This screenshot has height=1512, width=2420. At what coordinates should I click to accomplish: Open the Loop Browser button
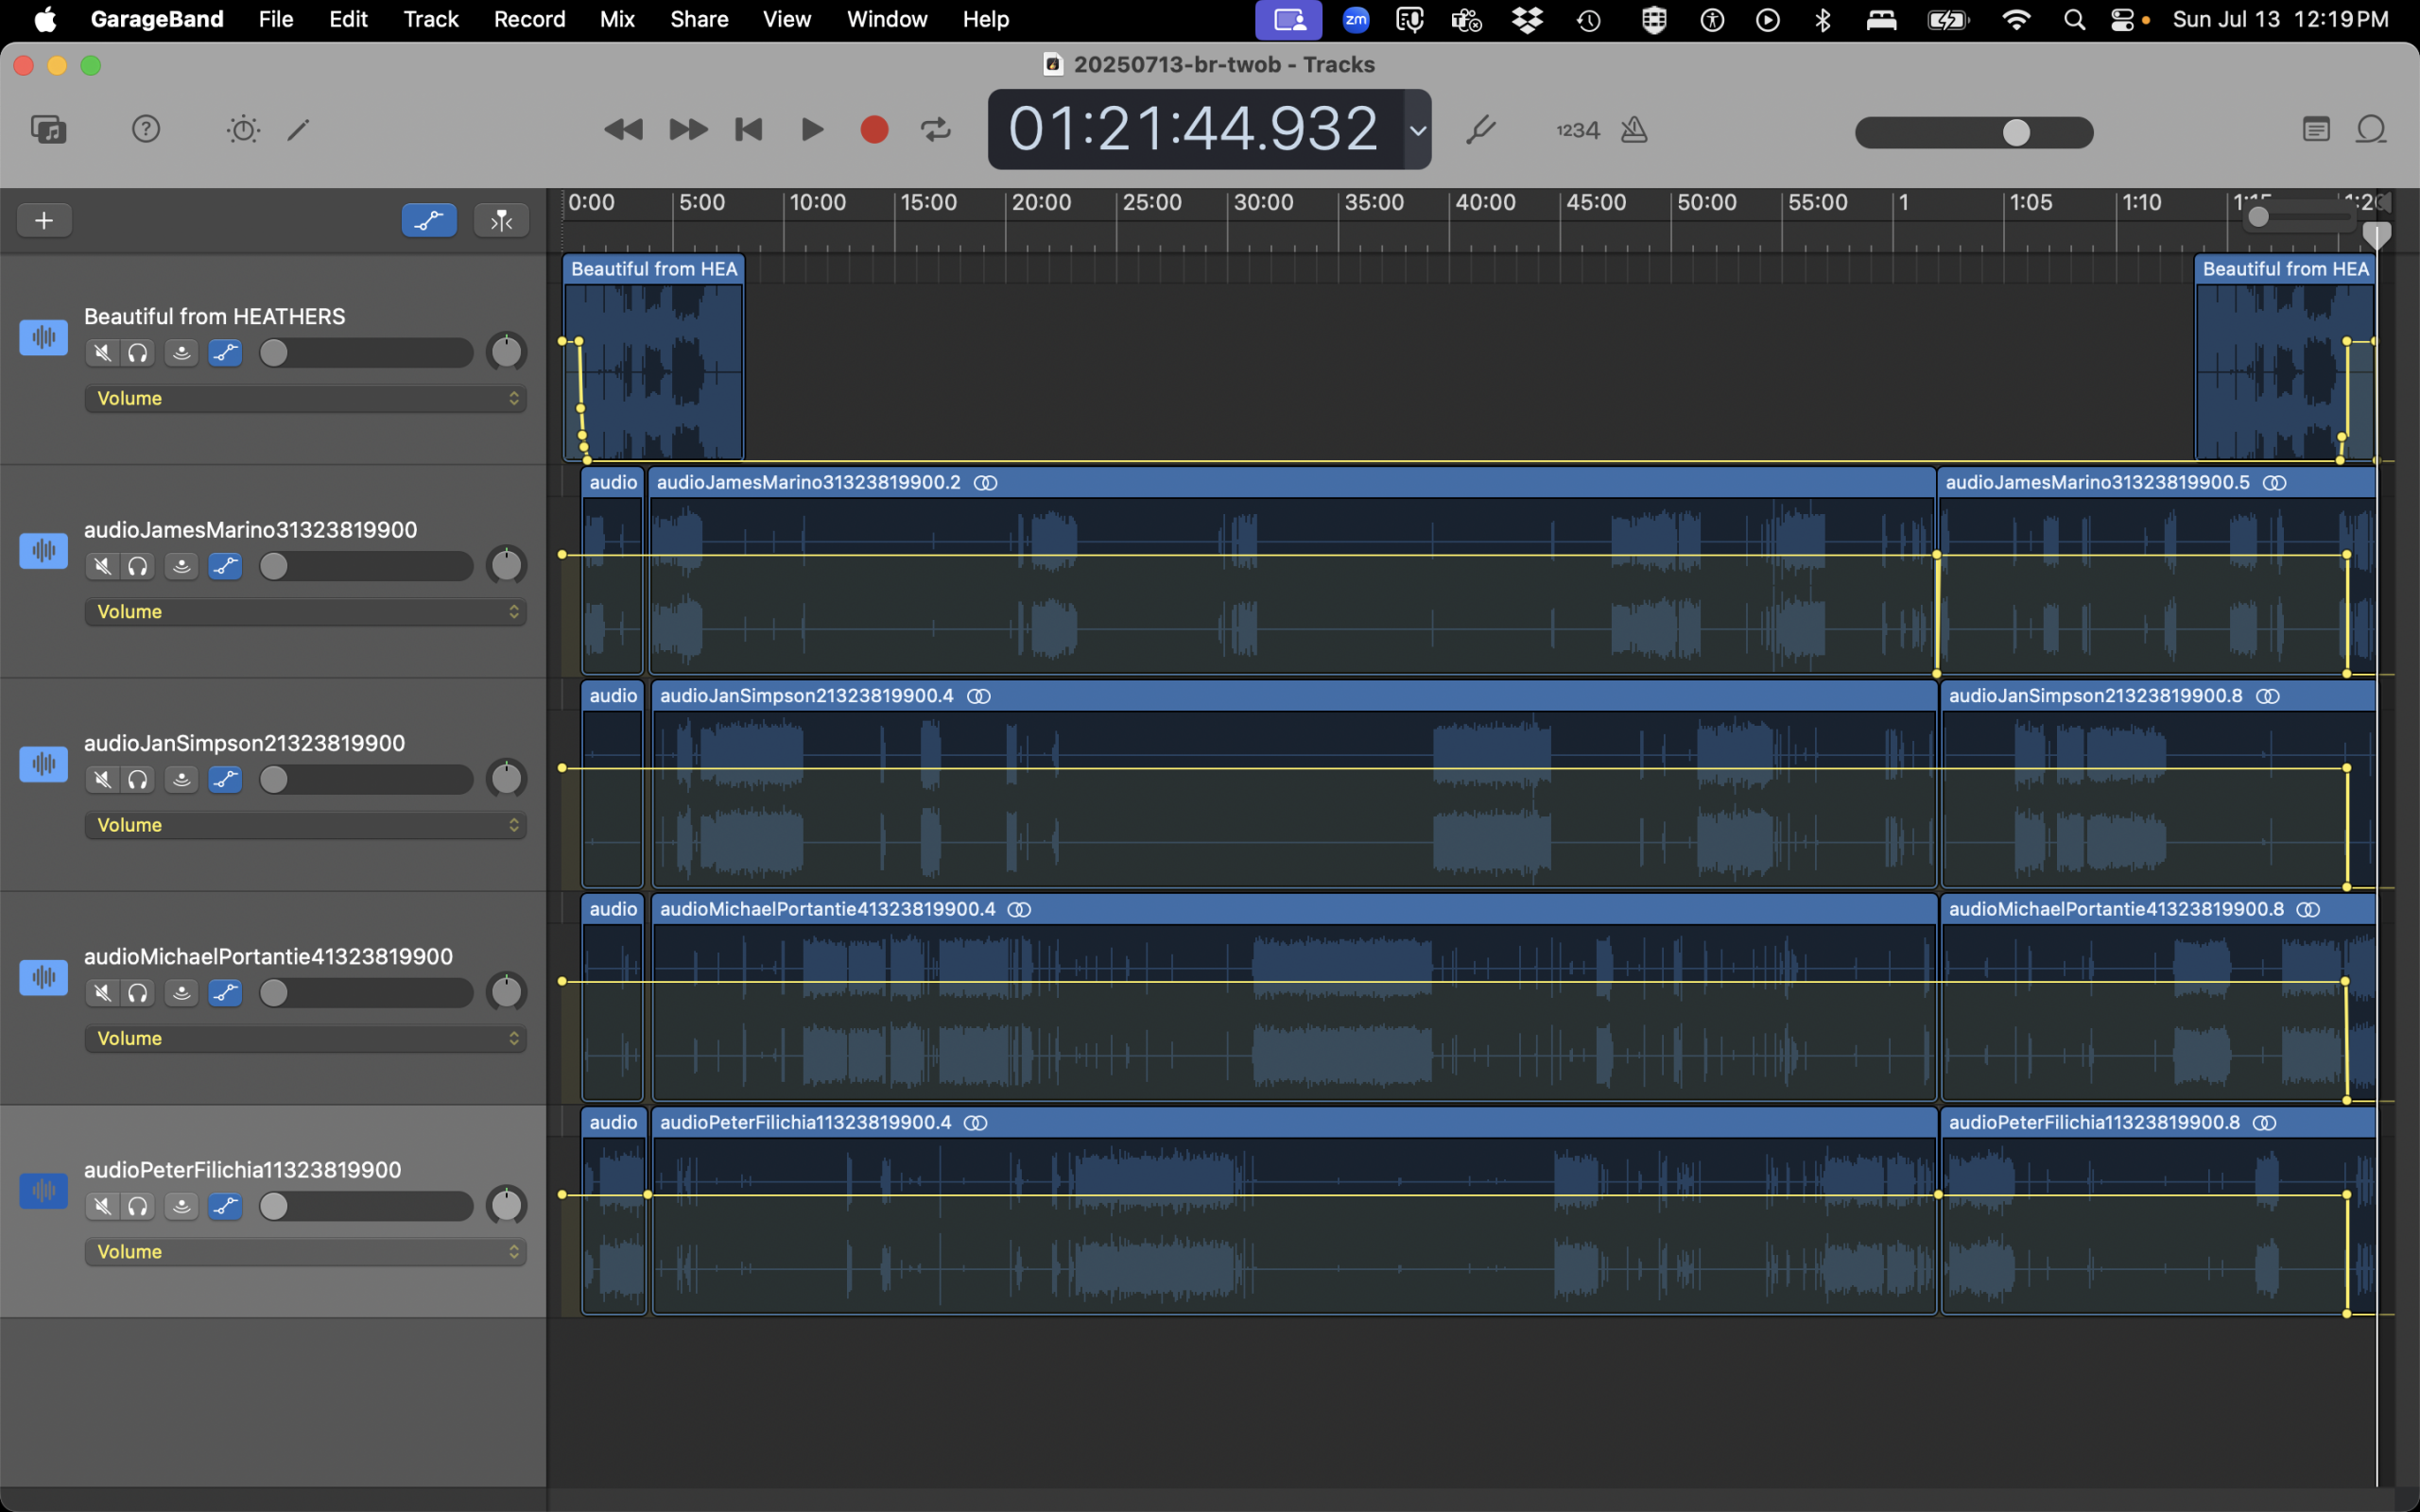click(x=2371, y=129)
